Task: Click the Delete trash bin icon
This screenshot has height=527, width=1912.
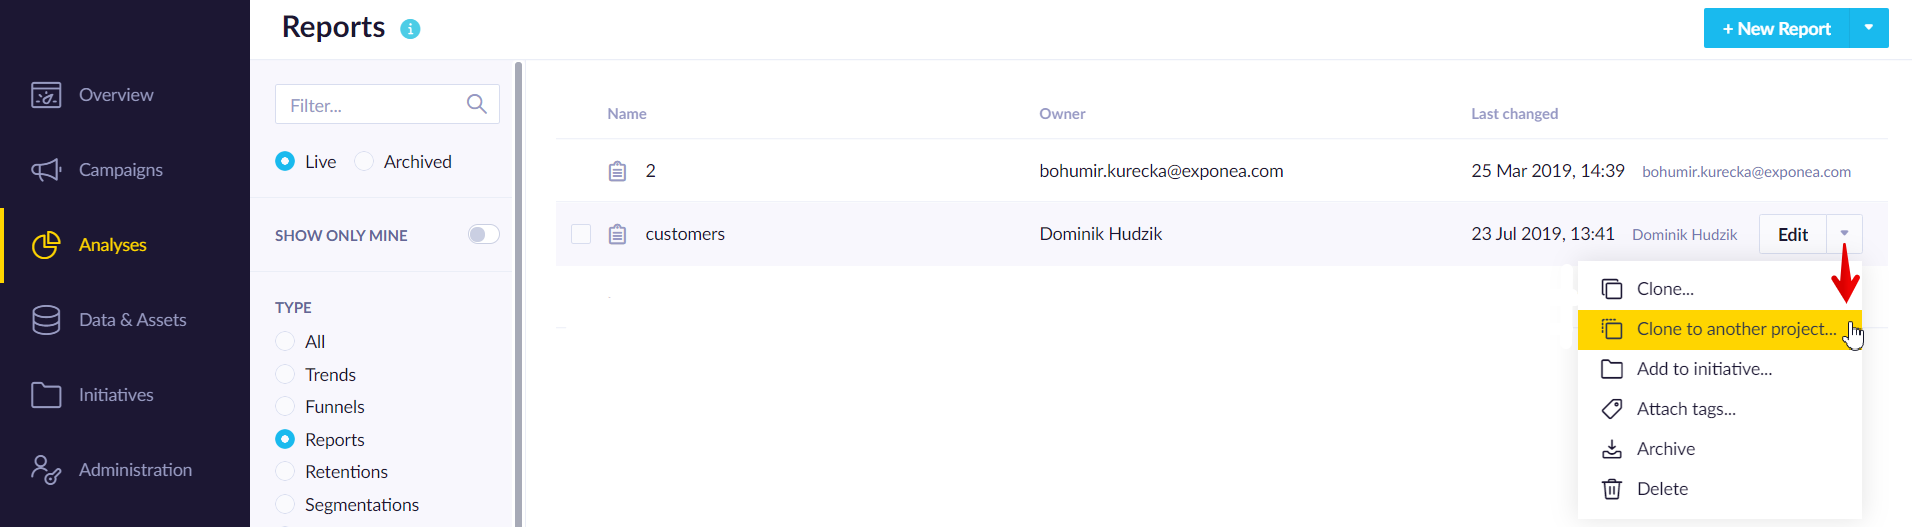Action: (x=1612, y=489)
